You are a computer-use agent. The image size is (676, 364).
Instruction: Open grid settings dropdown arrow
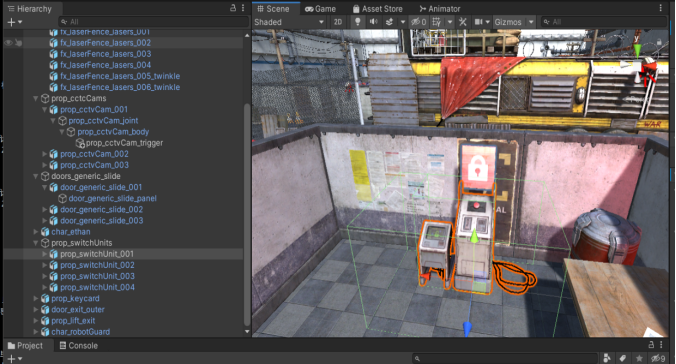[450, 22]
